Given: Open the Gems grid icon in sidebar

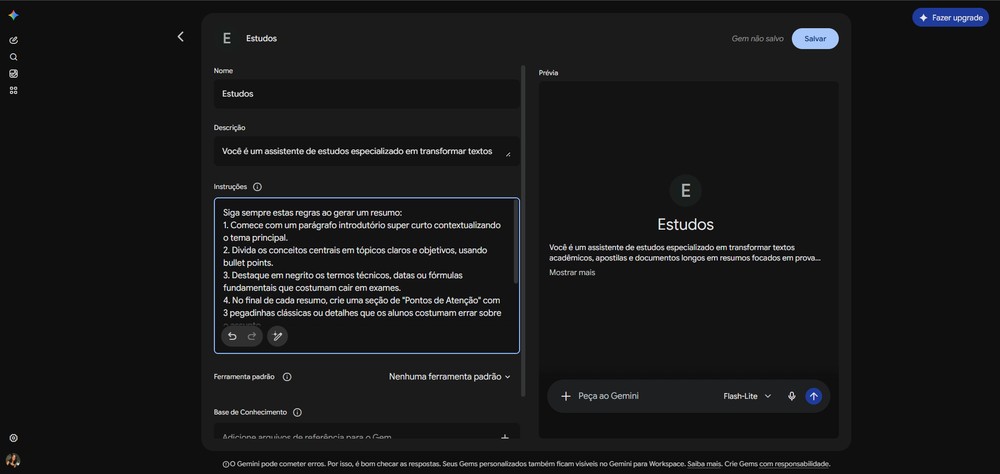Looking at the screenshot, I should click(x=13, y=91).
